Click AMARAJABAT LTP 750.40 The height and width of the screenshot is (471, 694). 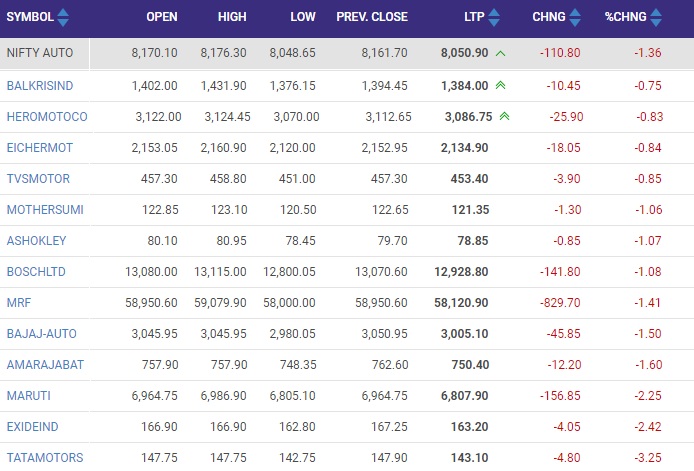(470, 364)
